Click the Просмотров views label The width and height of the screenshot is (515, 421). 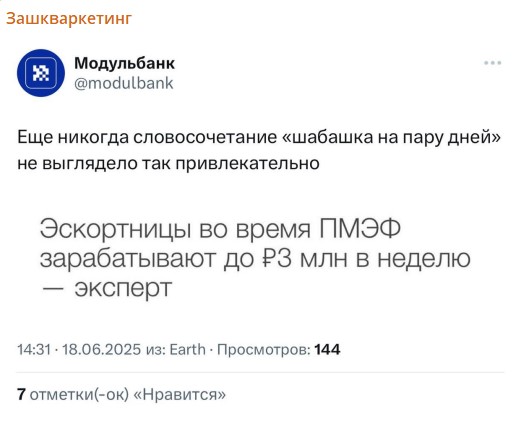click(264, 350)
